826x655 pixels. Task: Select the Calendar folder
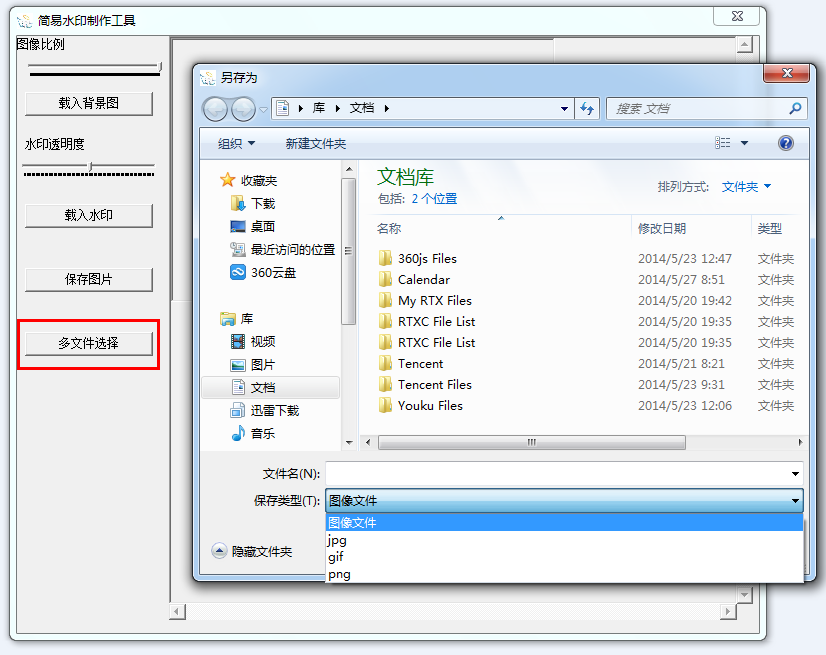[424, 280]
